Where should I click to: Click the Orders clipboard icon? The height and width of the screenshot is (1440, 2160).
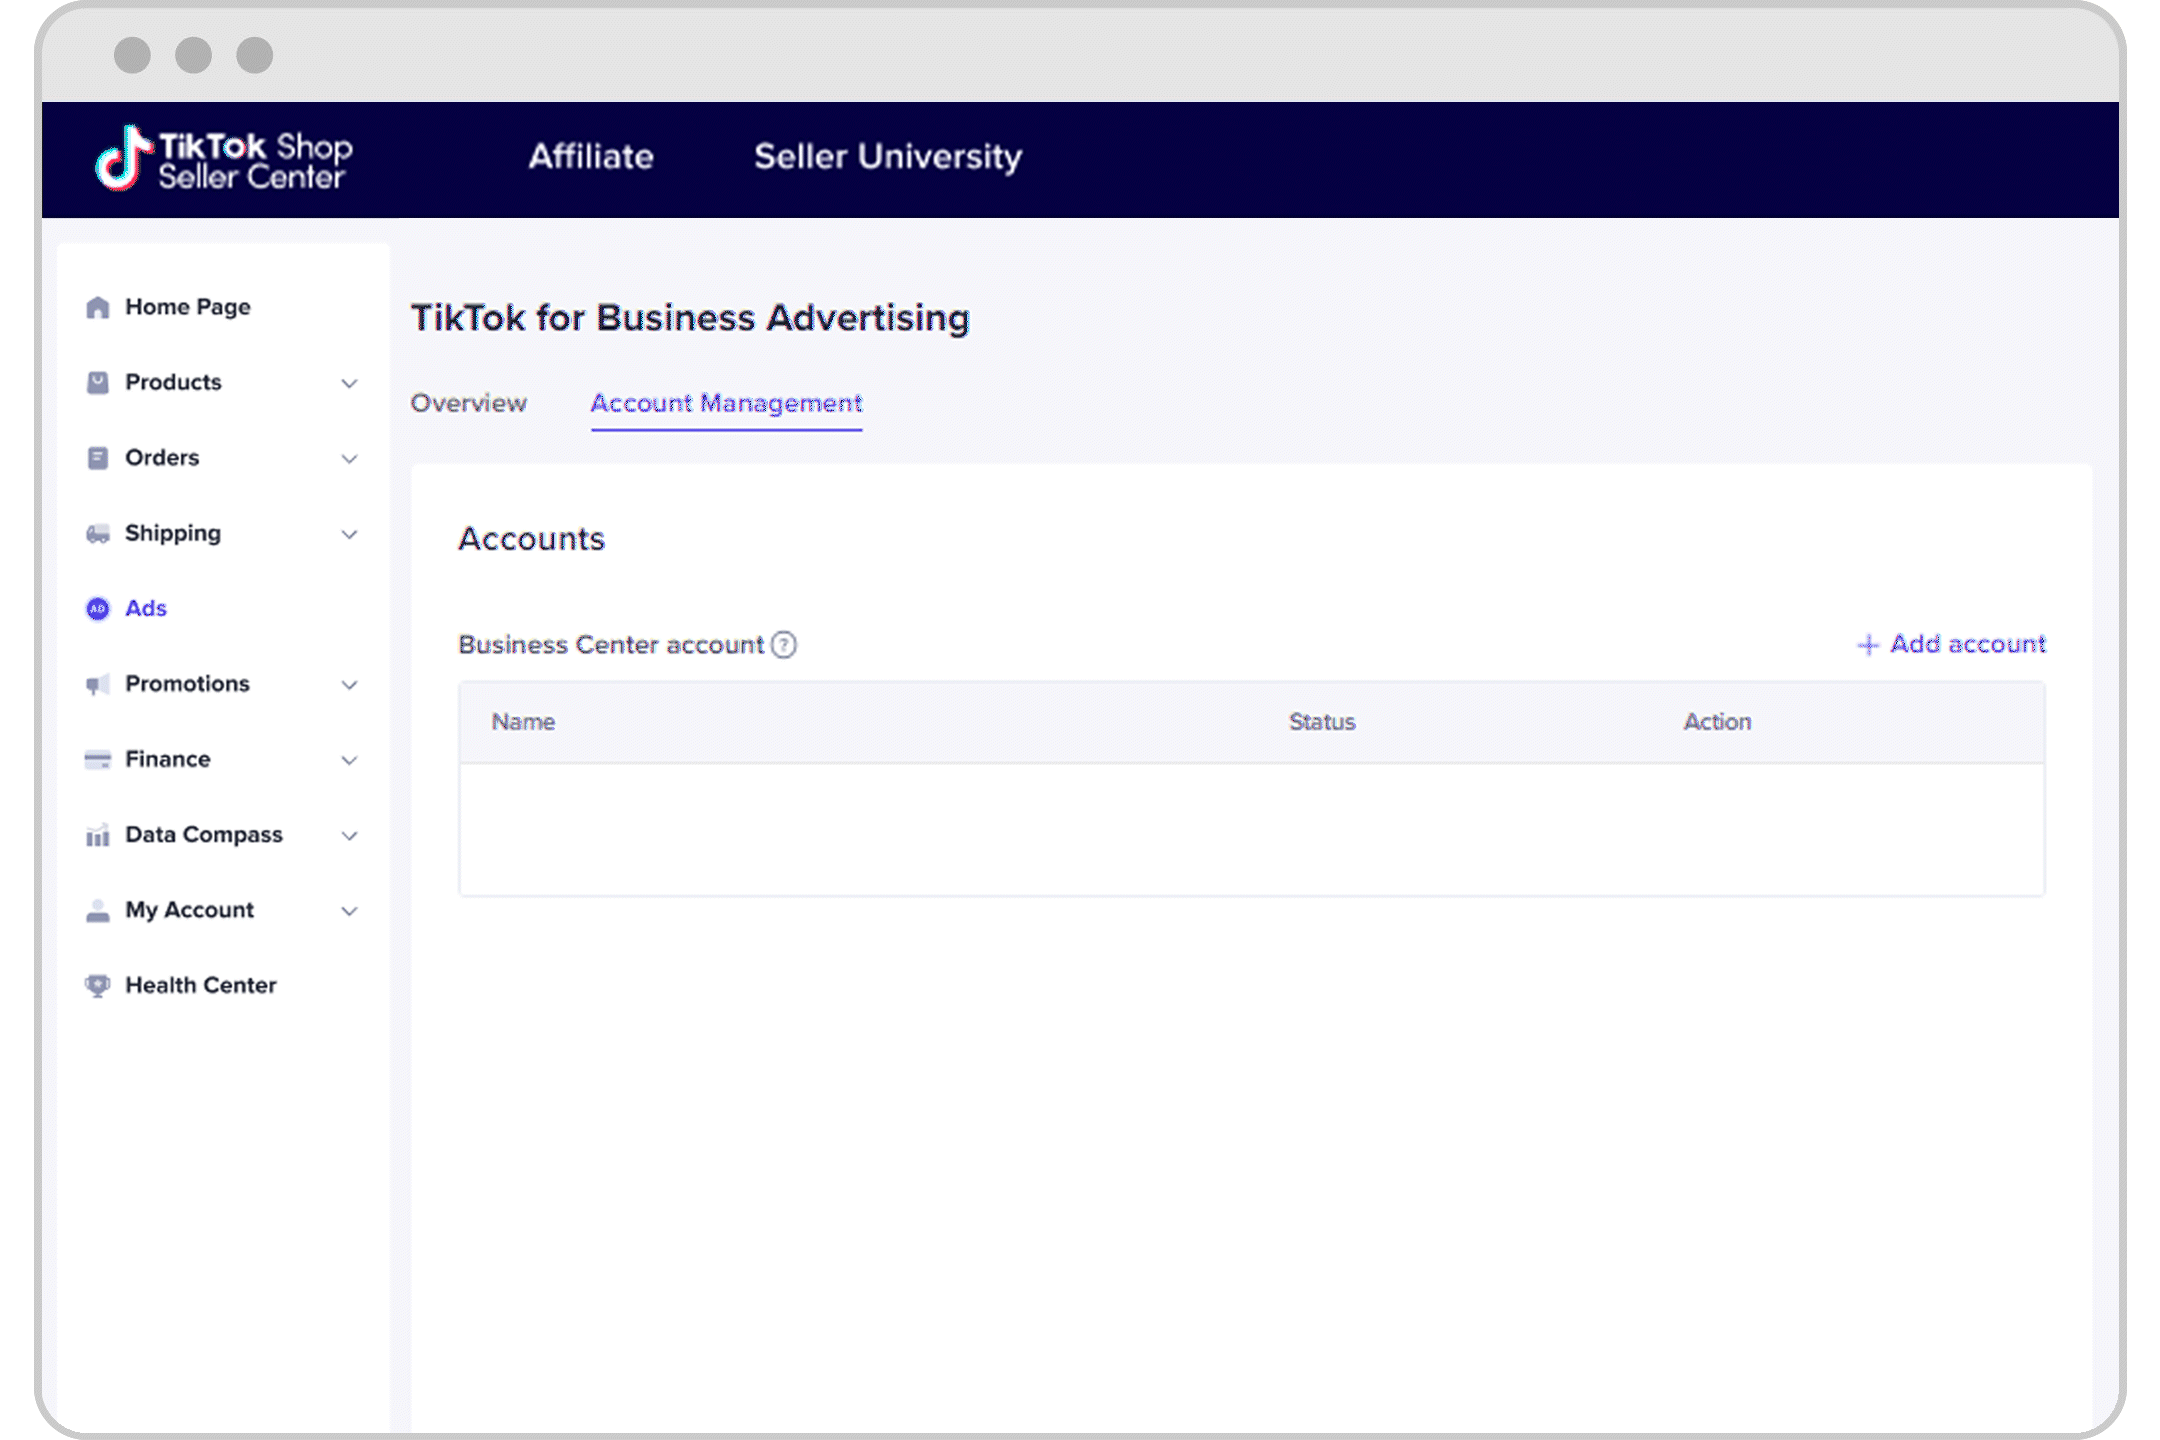point(97,458)
